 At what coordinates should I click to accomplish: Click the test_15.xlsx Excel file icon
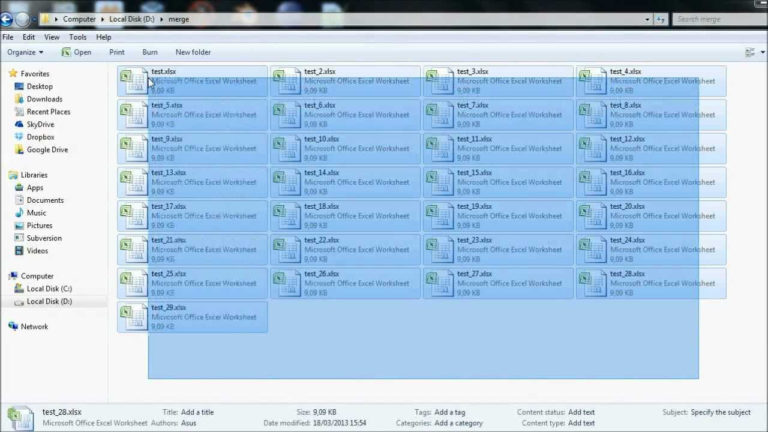pyautogui.click(x=439, y=182)
